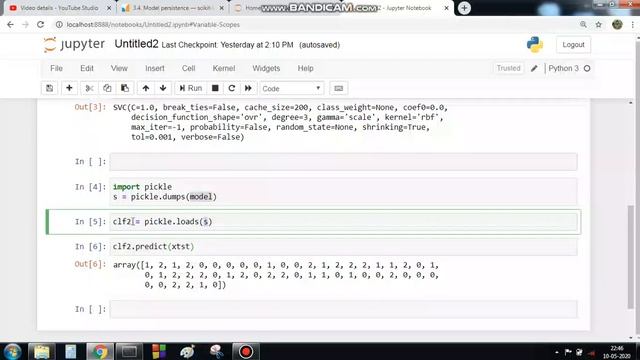Switch to Model persistence scikit-learn tab
This screenshot has width=640, height=360.
click(173, 8)
